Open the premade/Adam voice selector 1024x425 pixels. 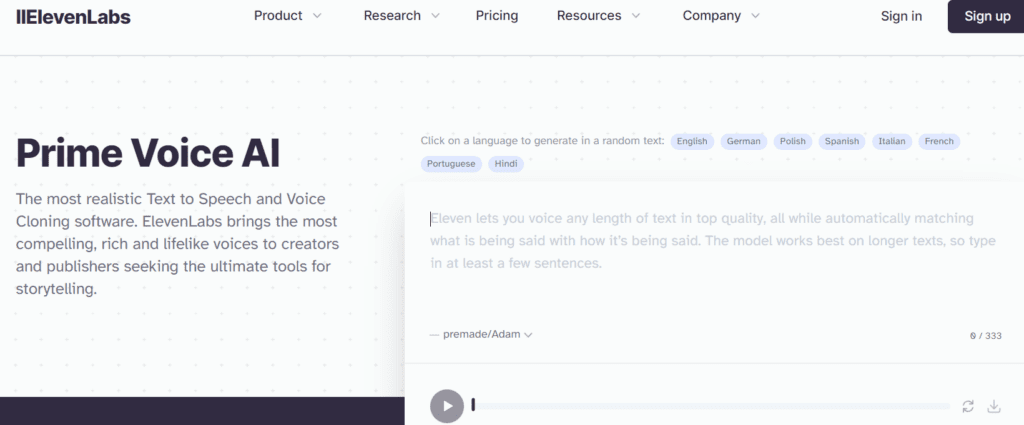coord(481,334)
